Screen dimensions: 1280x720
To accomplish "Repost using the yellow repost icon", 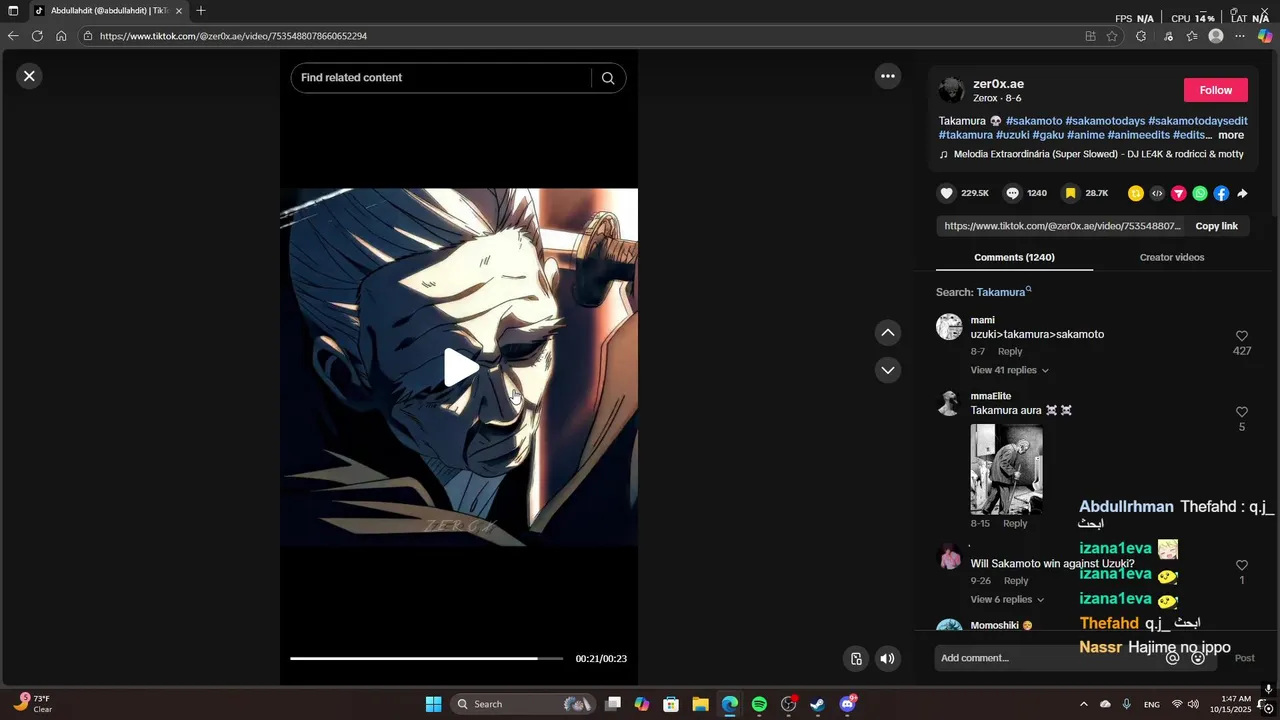I will point(1136,194).
